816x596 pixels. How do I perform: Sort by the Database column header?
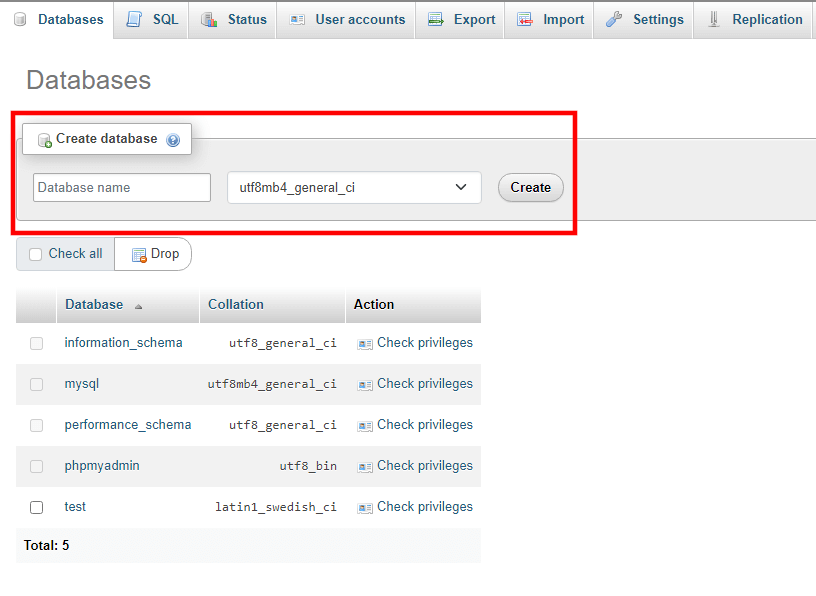pyautogui.click(x=94, y=305)
